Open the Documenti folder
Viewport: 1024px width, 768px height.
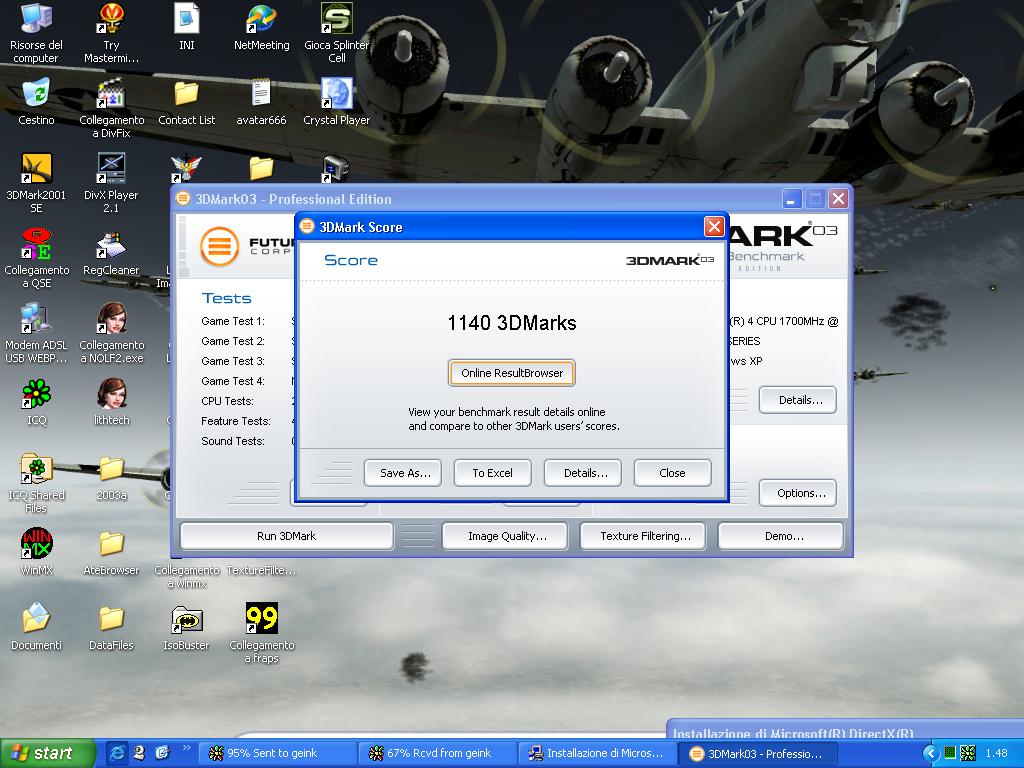[36, 627]
